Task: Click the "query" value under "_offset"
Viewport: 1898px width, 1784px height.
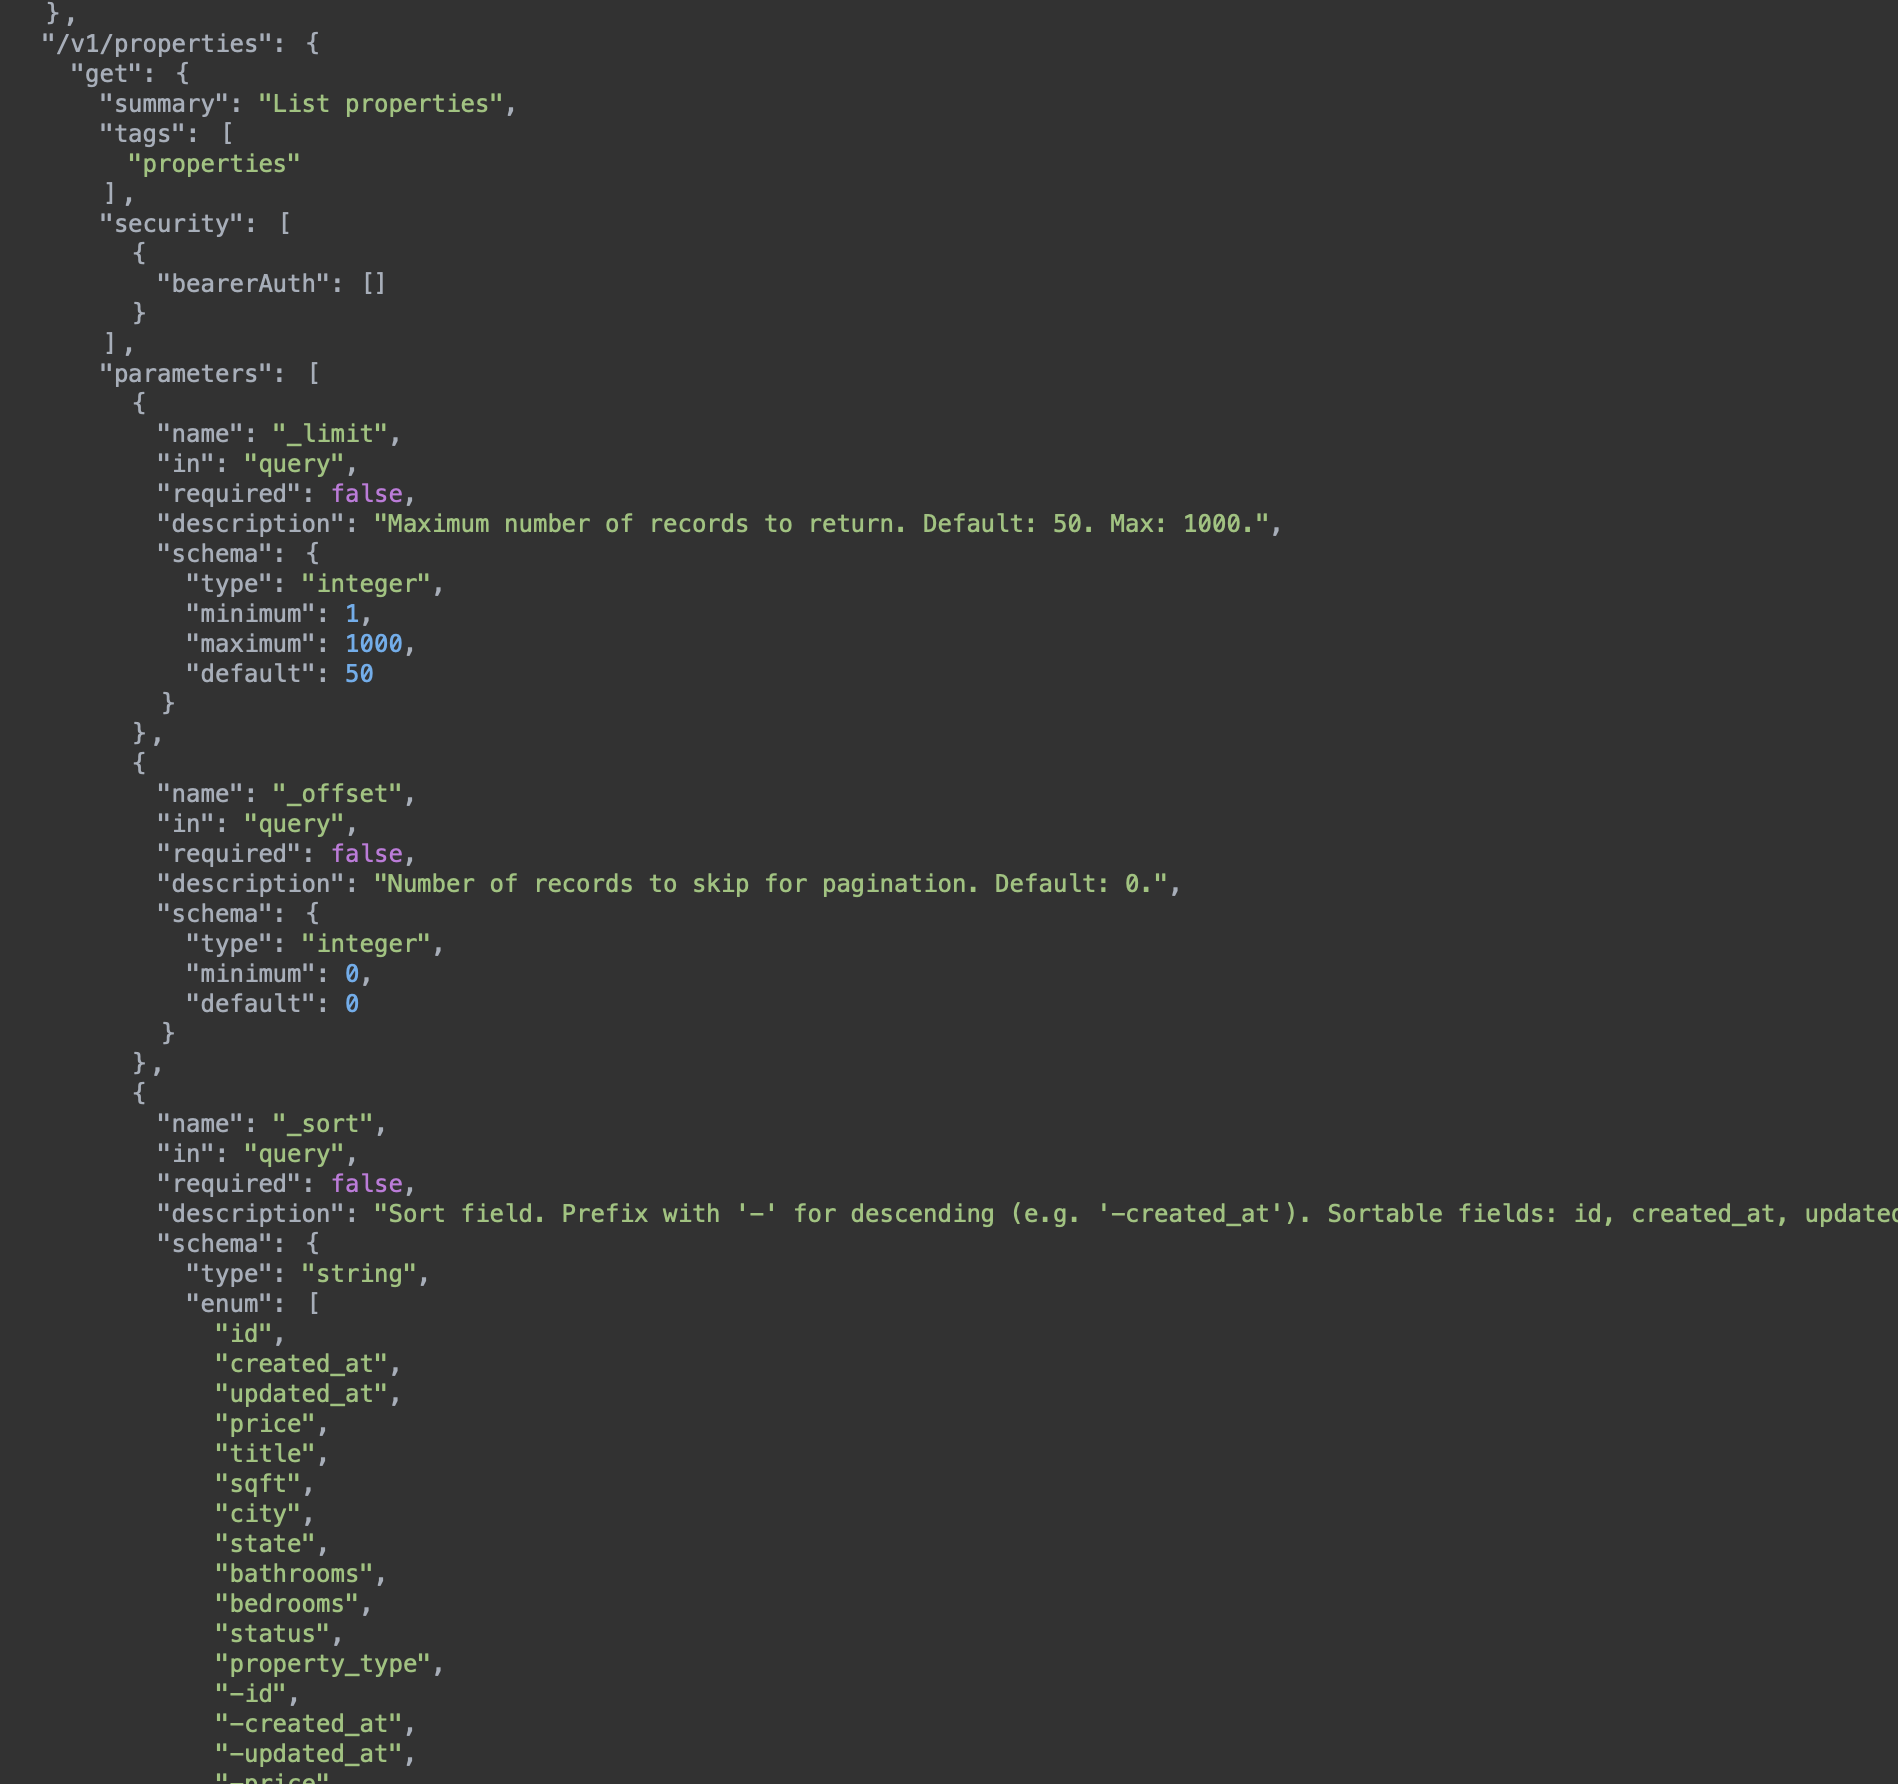Action: (294, 824)
